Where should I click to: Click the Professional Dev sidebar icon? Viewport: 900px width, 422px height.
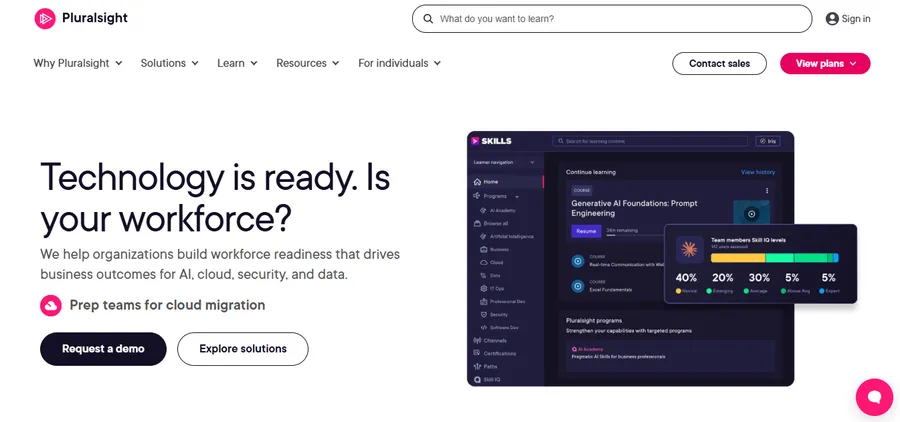tap(484, 301)
